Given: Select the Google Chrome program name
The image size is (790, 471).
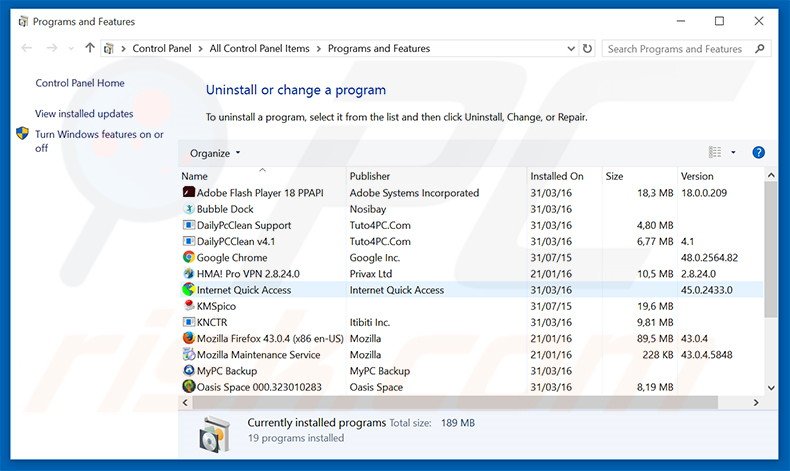Looking at the screenshot, I should coord(232,257).
